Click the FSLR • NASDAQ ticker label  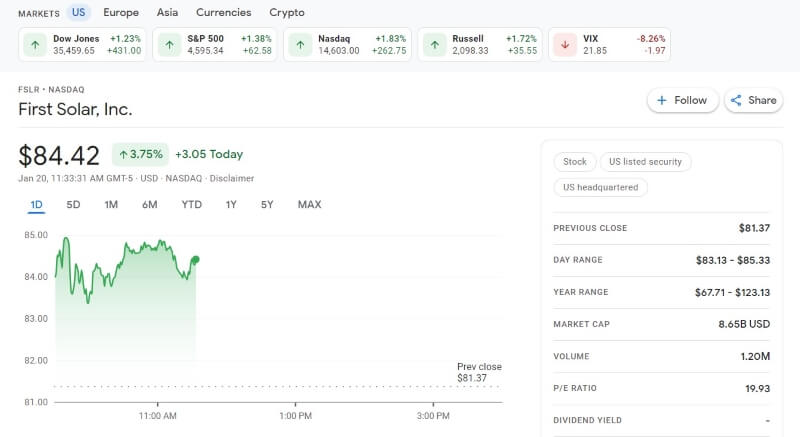(51, 90)
